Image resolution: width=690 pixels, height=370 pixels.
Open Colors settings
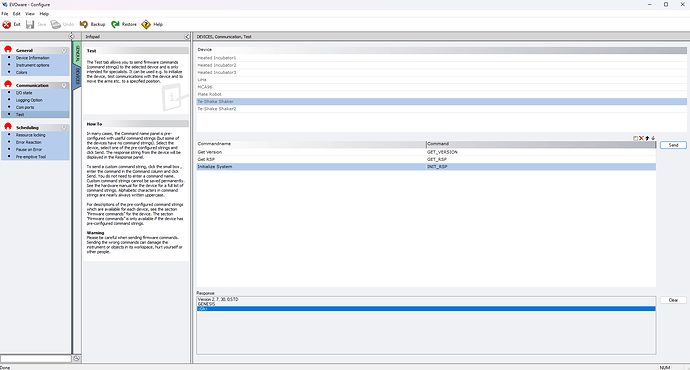[22, 73]
